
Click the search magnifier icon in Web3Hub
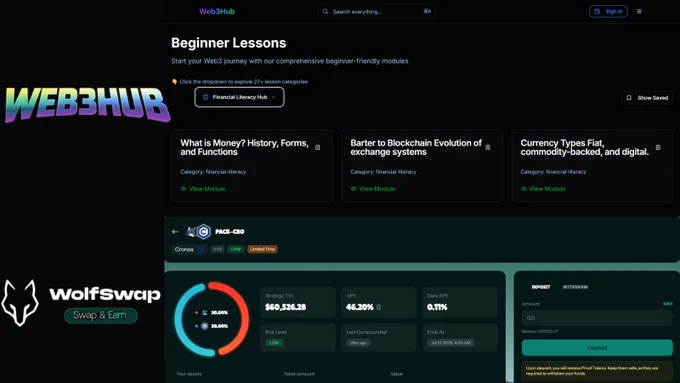click(x=325, y=12)
